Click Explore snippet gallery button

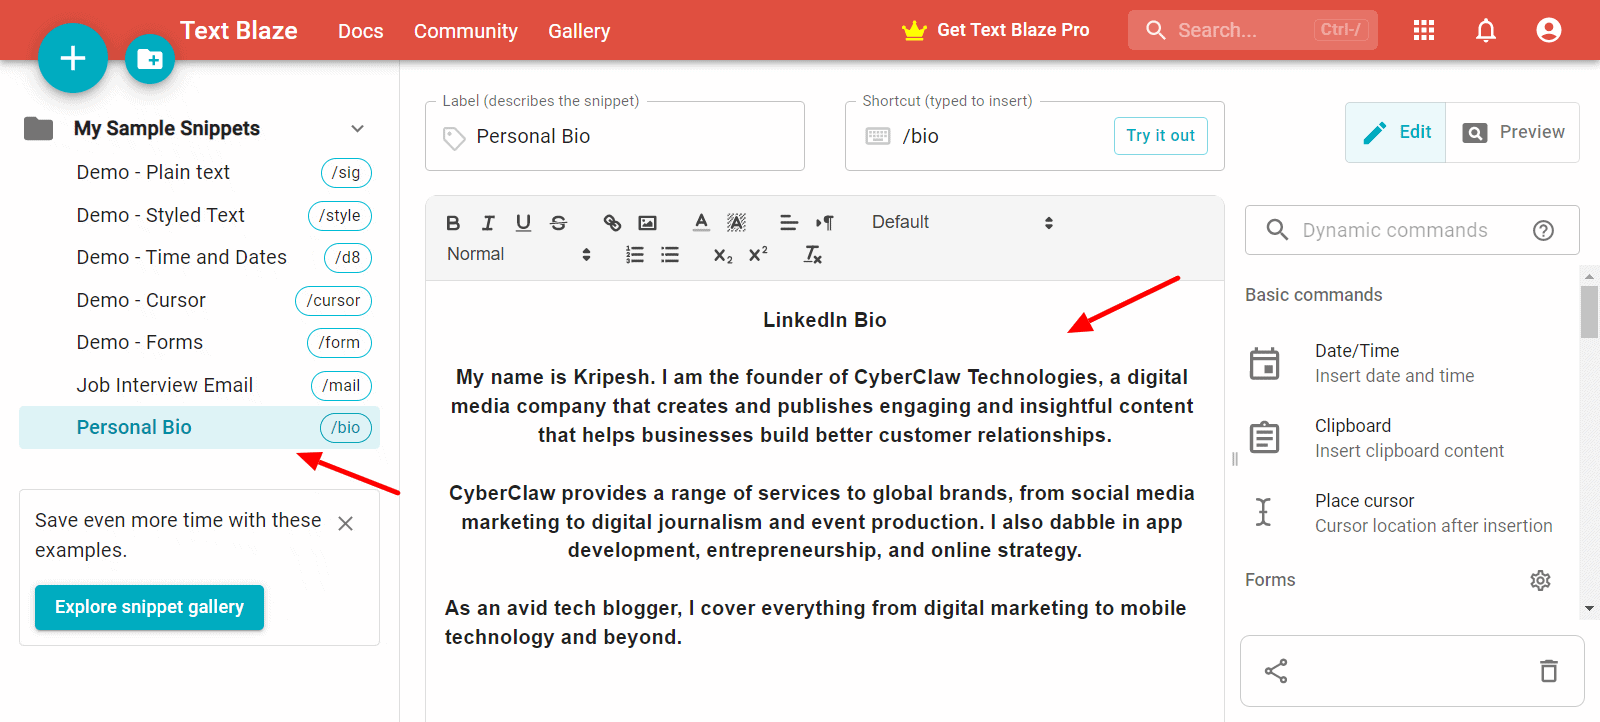pyautogui.click(x=149, y=607)
